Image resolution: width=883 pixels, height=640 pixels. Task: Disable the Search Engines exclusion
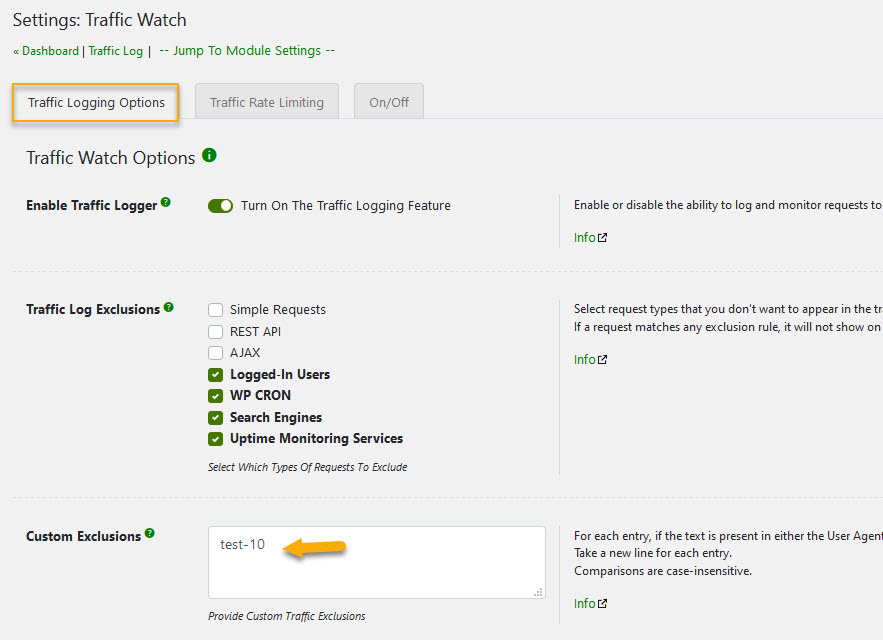[x=215, y=417]
